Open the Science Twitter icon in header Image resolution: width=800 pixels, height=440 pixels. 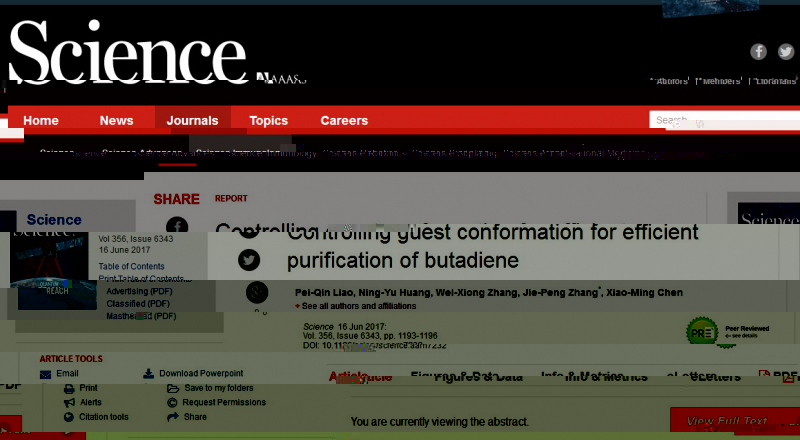[x=786, y=52]
